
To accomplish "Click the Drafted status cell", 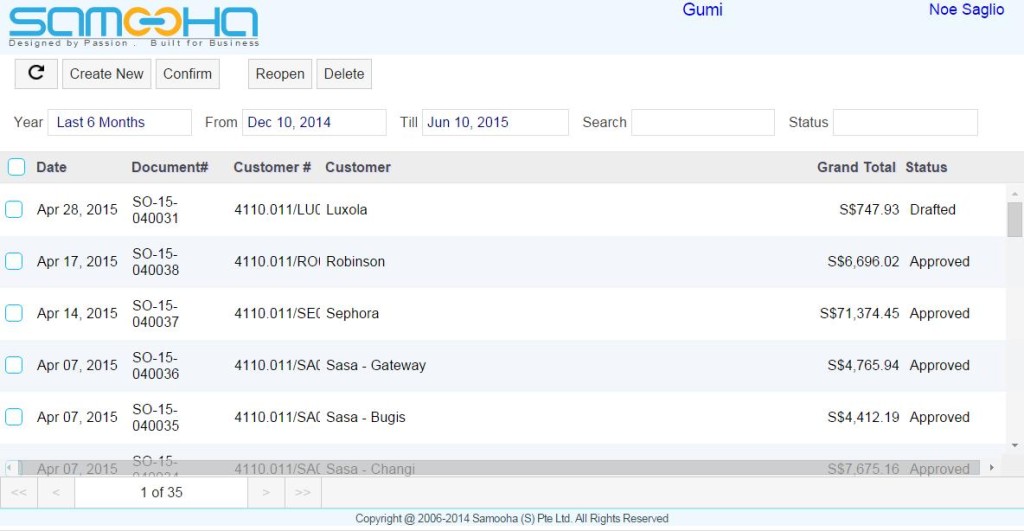I will tap(933, 210).
